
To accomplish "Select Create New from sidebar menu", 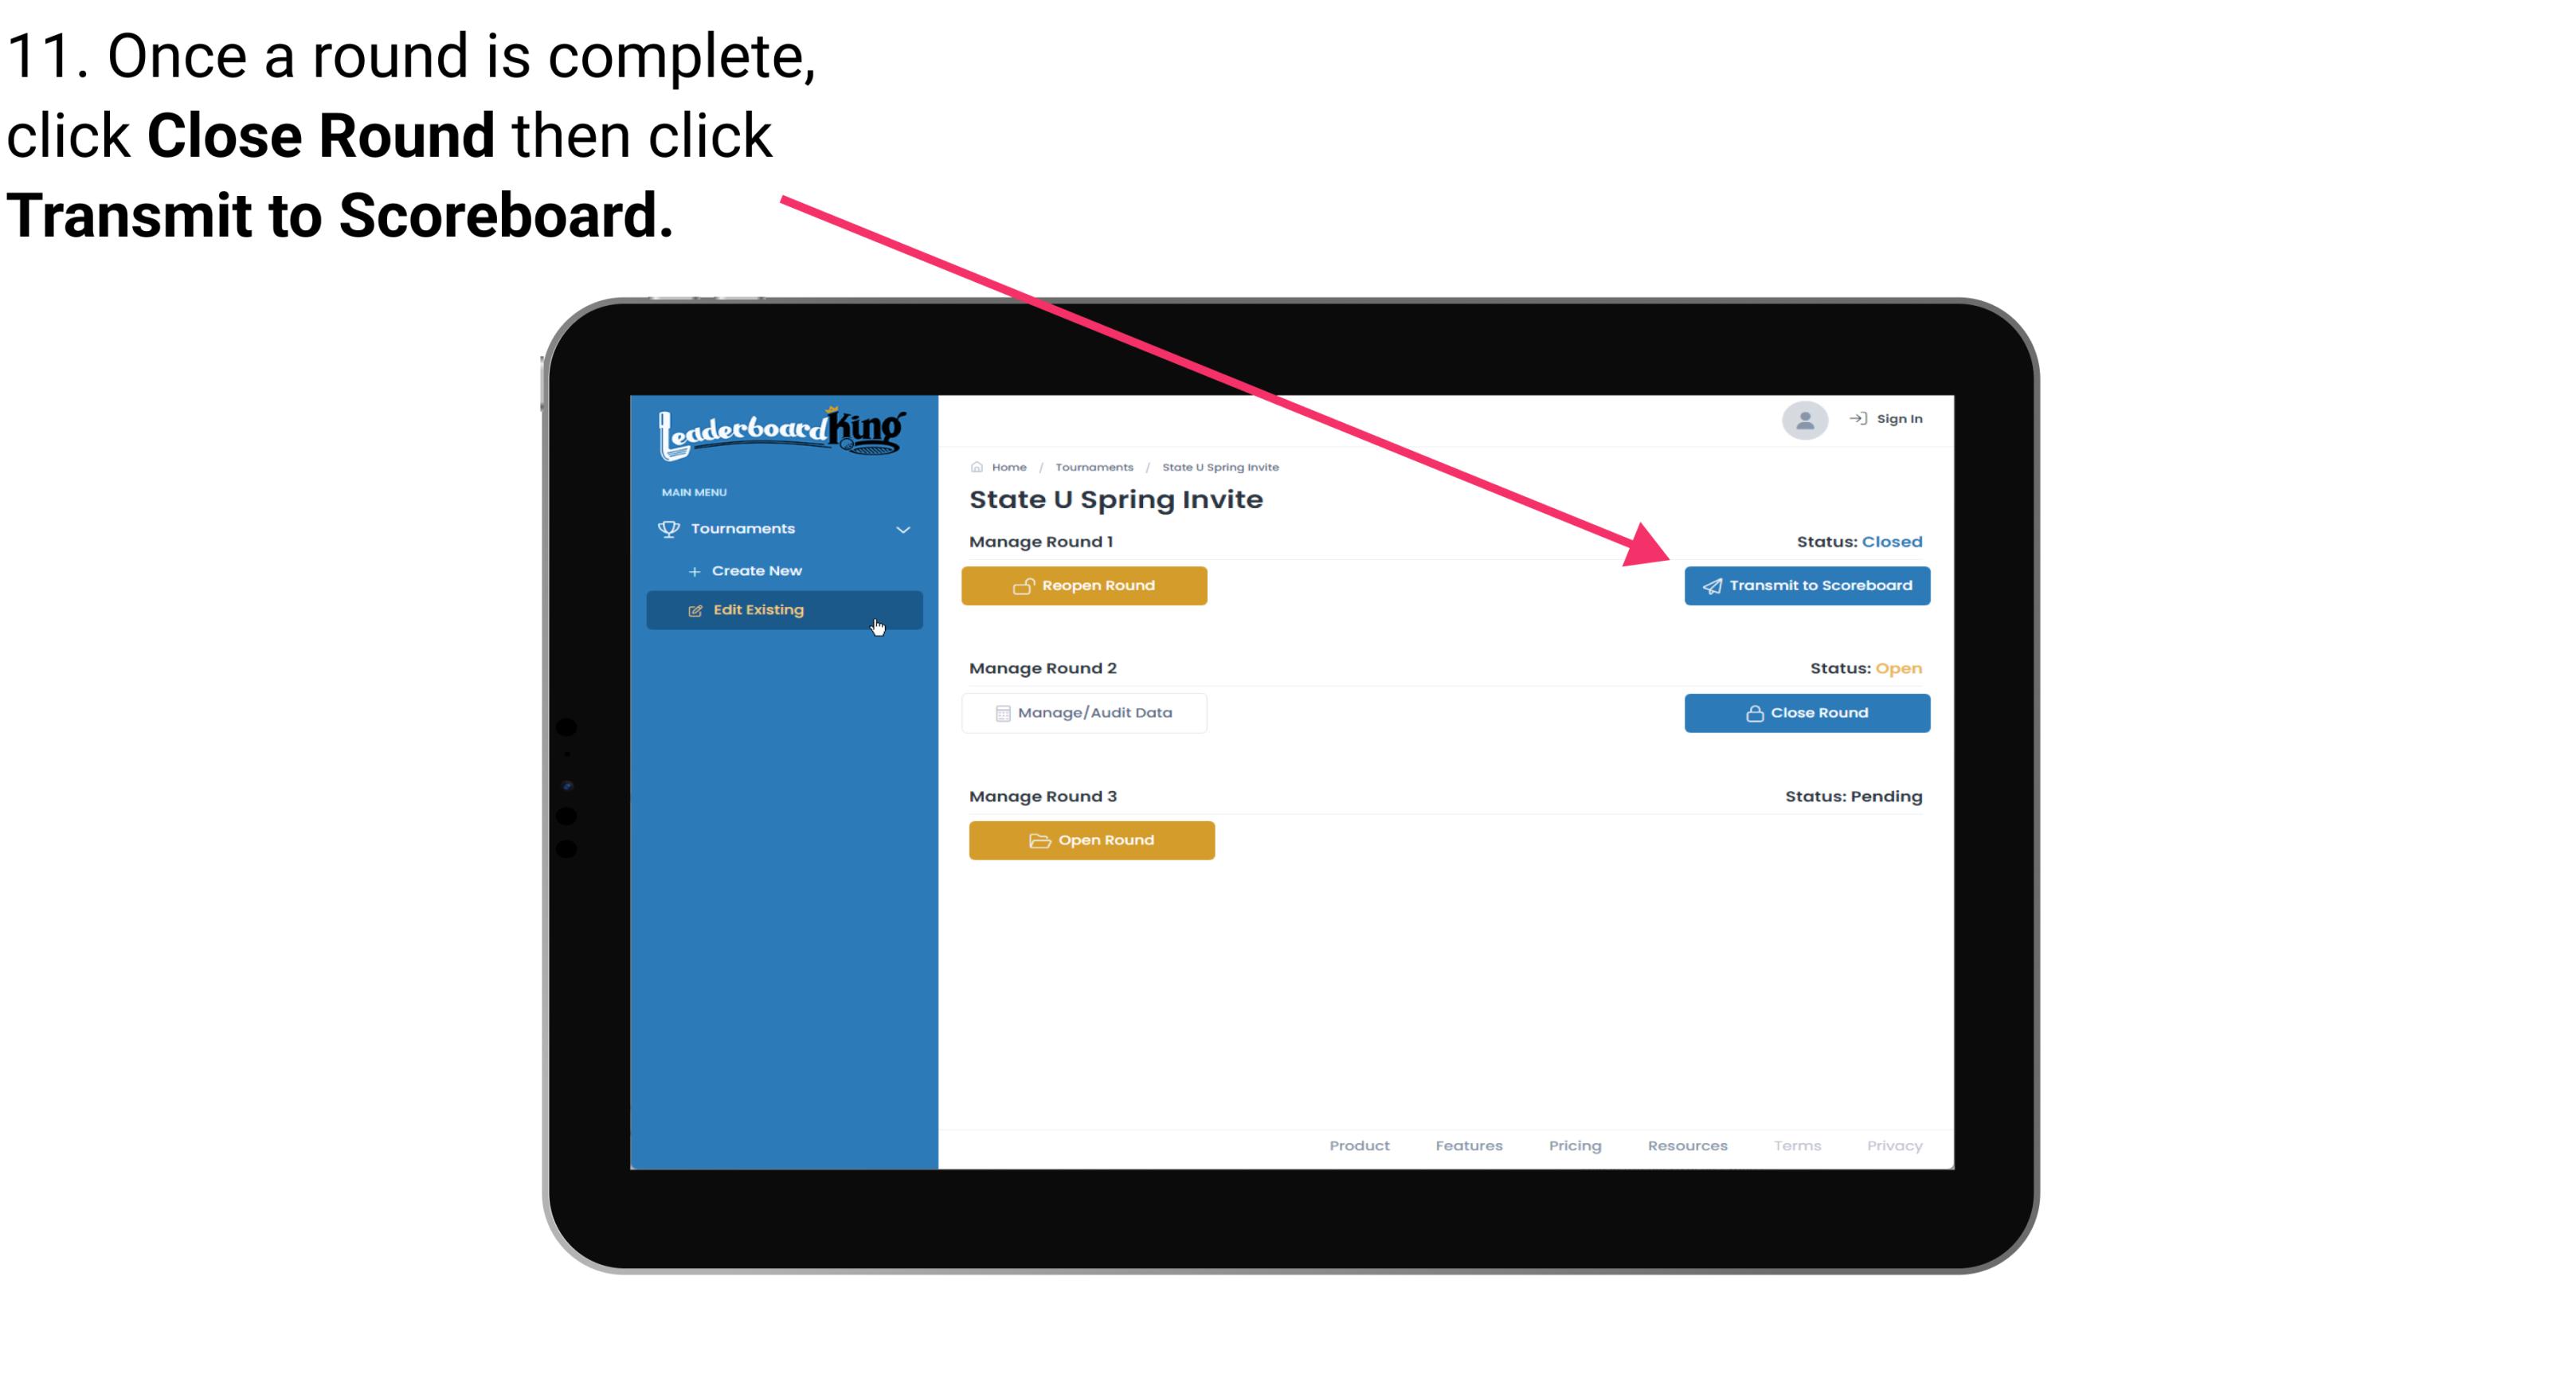I will [758, 570].
